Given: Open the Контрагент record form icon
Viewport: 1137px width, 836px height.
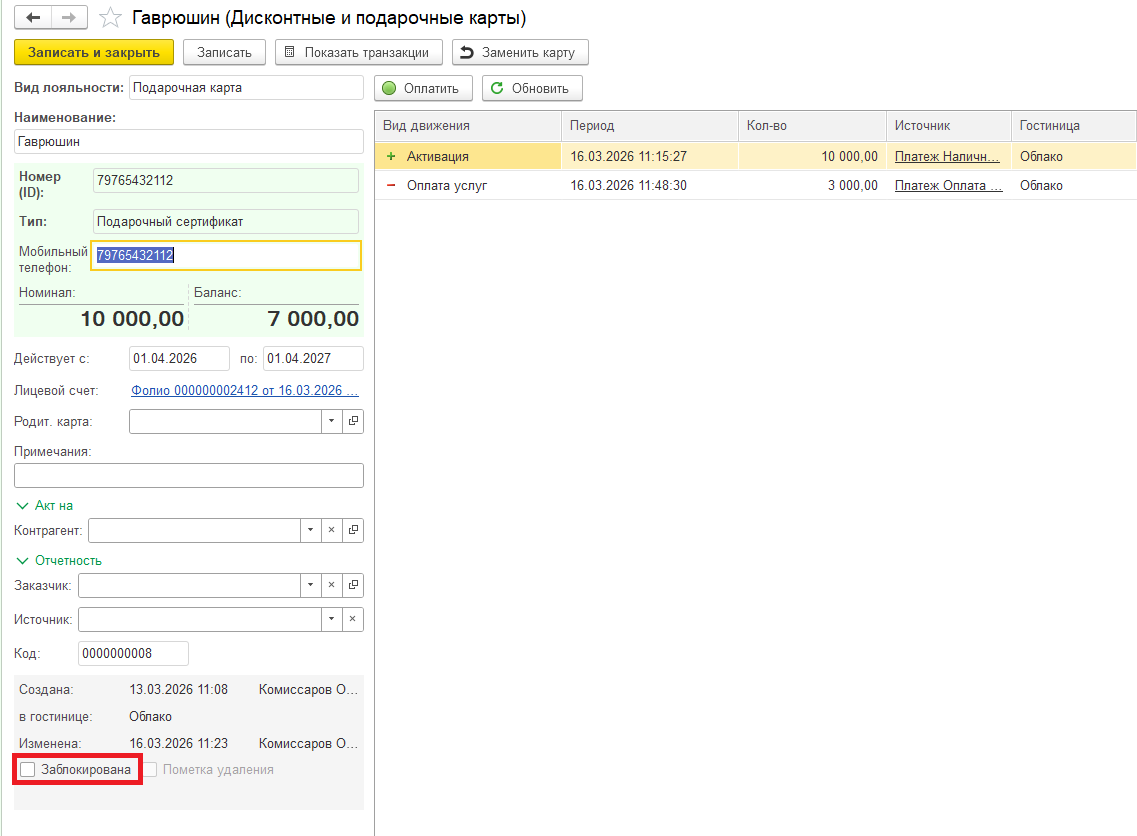Looking at the screenshot, I should [x=353, y=530].
